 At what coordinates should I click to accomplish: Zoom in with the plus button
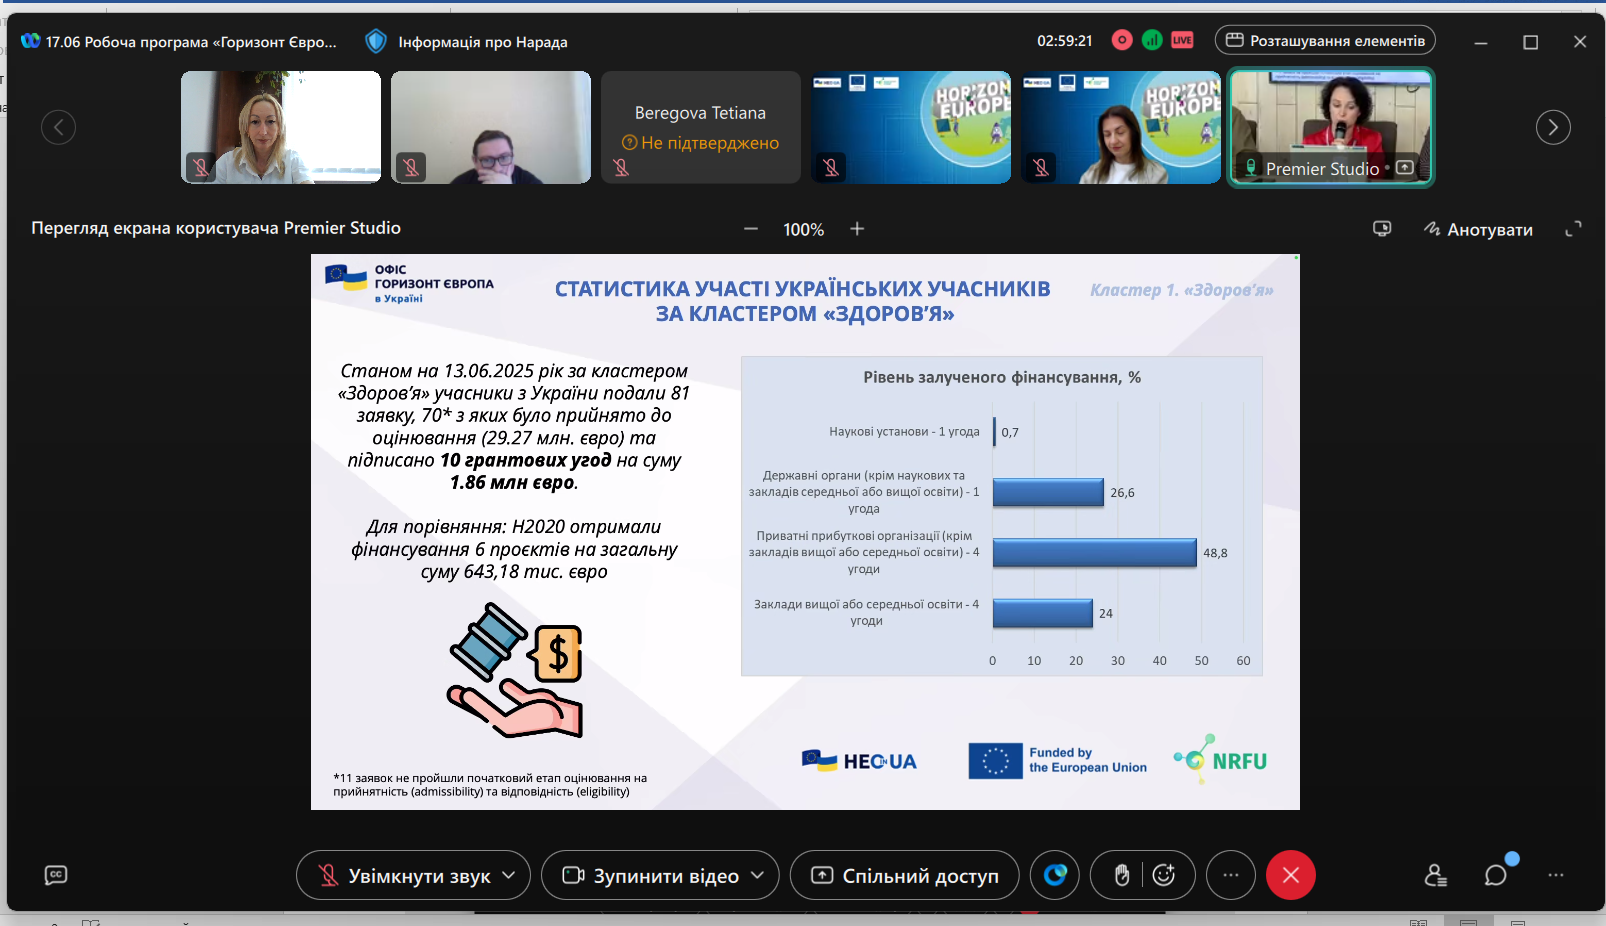857,229
